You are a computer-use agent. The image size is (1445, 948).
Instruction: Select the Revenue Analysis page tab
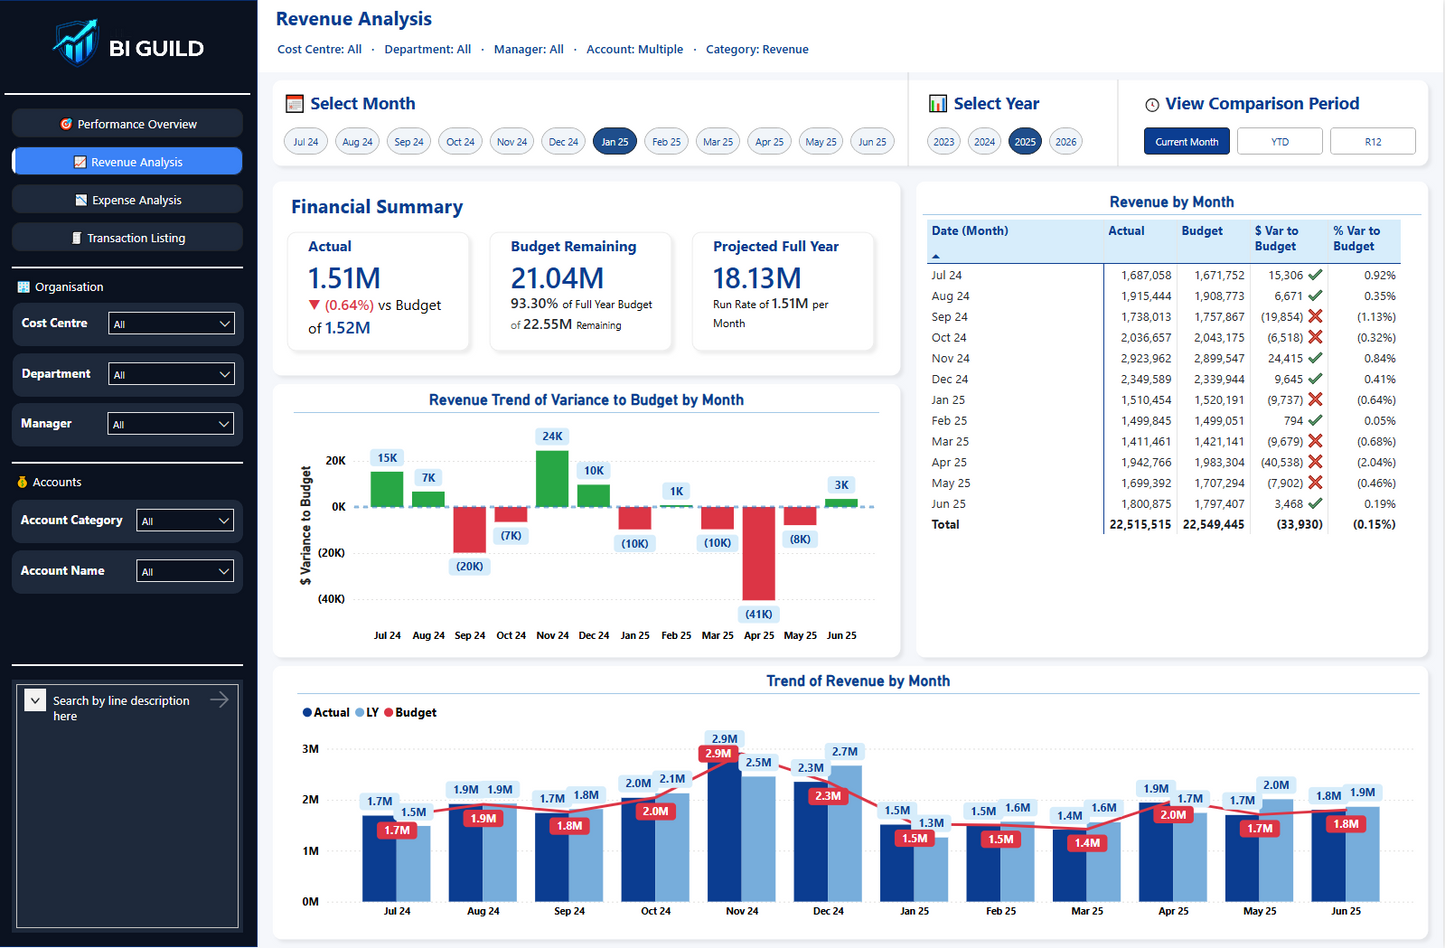click(x=127, y=161)
